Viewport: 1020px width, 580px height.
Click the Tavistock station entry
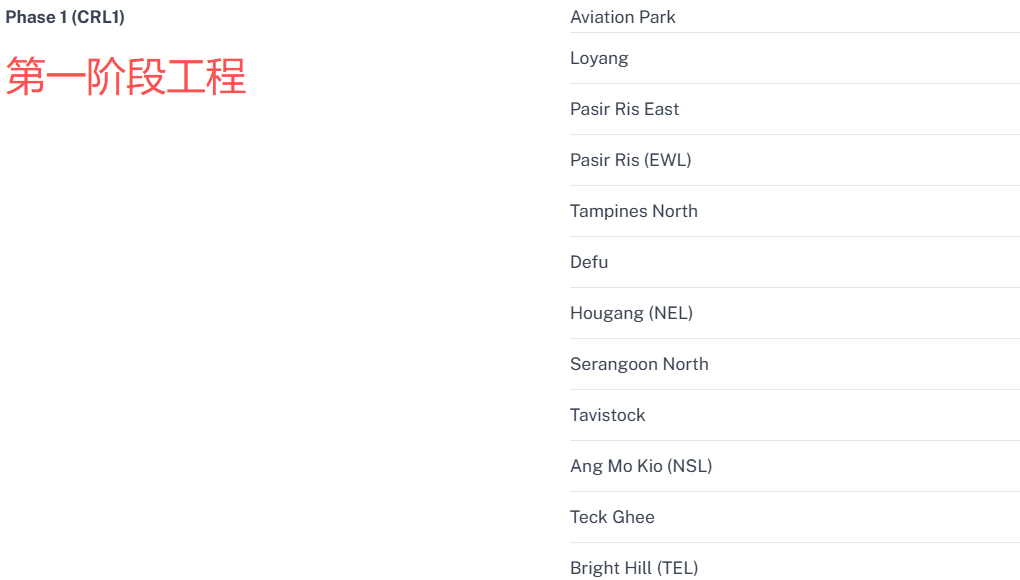pos(795,415)
